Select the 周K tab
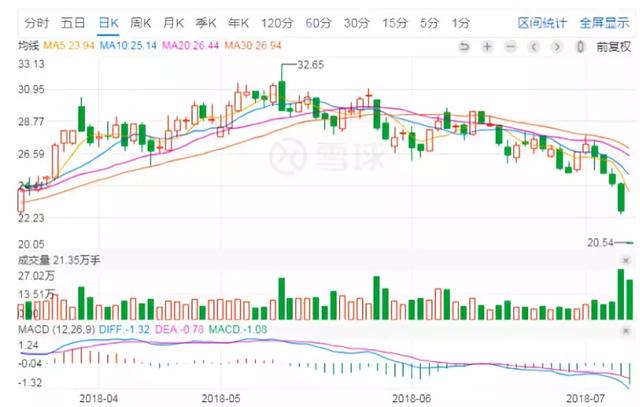This screenshot has width=640, height=407. click(140, 23)
